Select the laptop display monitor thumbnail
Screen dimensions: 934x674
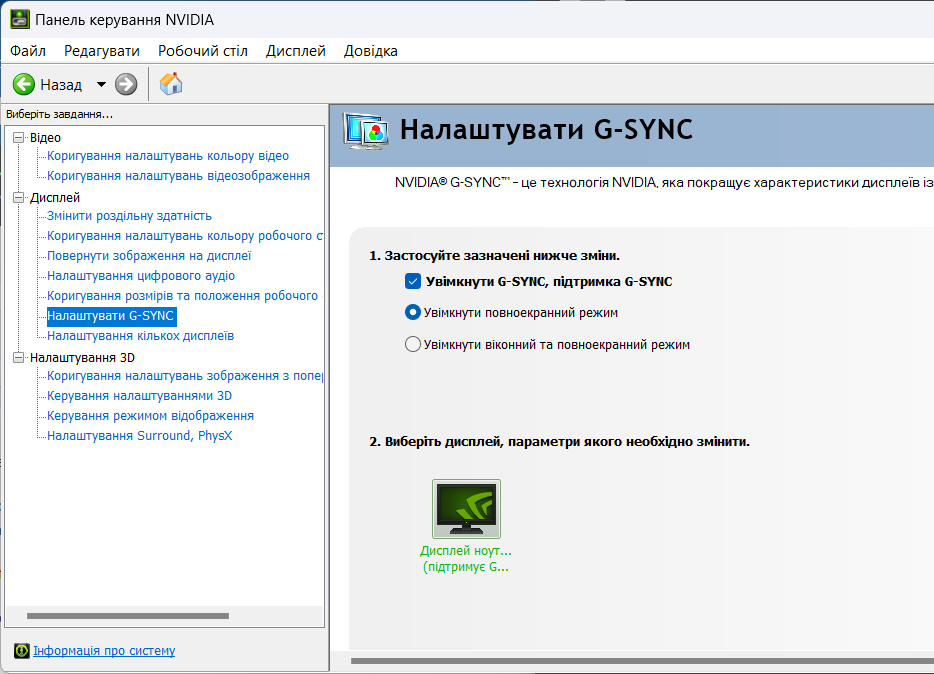point(466,509)
